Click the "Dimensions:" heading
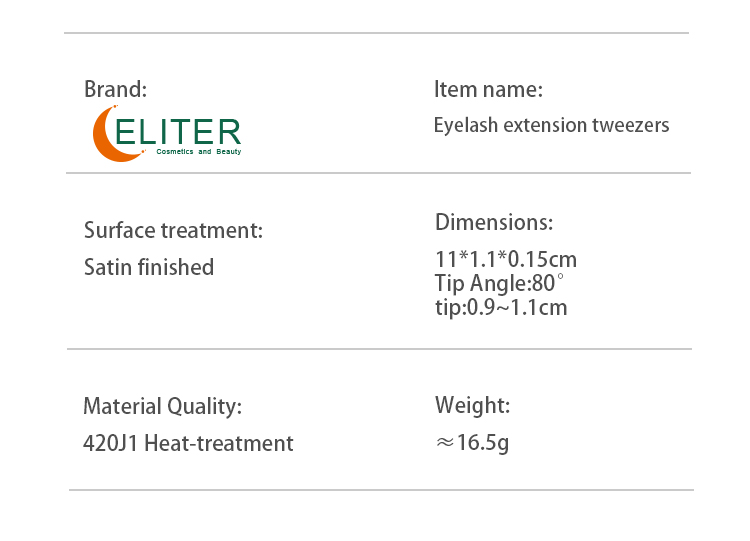This screenshot has width=750, height=541. pos(493,222)
